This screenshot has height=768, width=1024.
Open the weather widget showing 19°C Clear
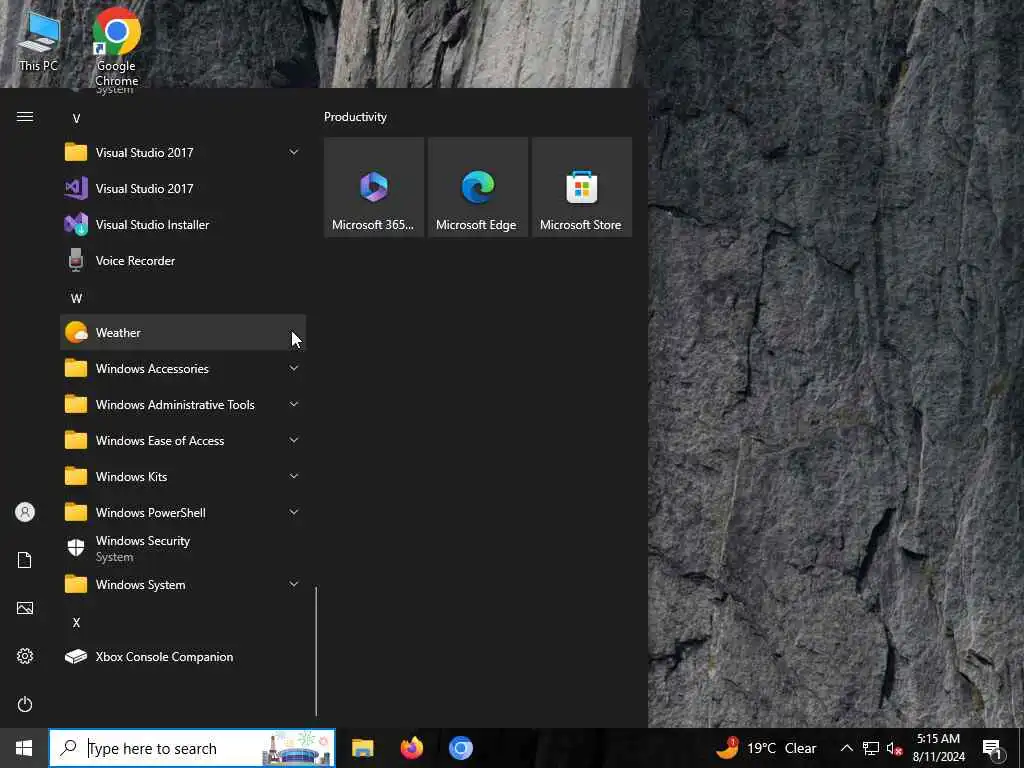pyautogui.click(x=765, y=748)
